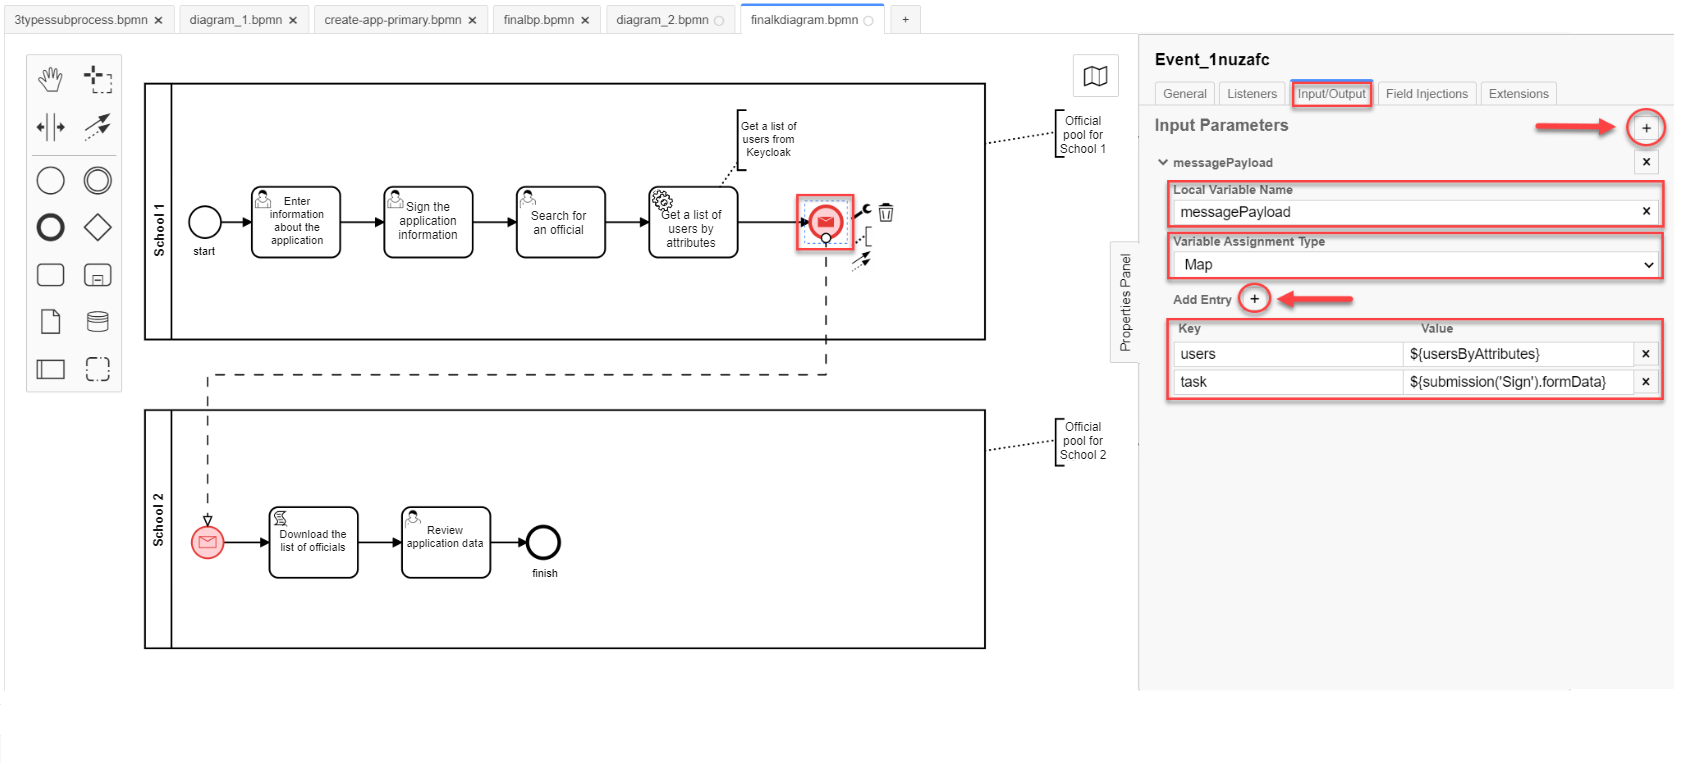The width and height of the screenshot is (1682, 772).
Task: Create a DataObjectReference from palette
Action: coord(50,321)
